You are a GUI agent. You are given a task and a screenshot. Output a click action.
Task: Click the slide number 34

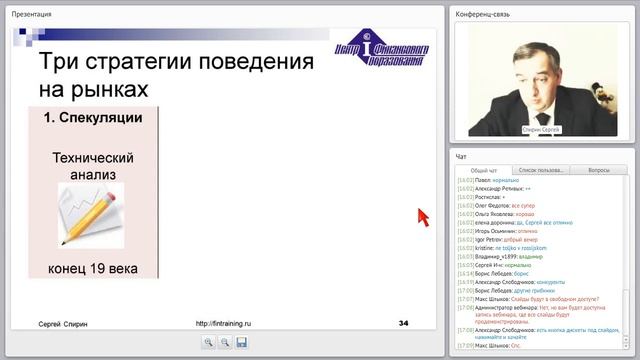(x=403, y=323)
